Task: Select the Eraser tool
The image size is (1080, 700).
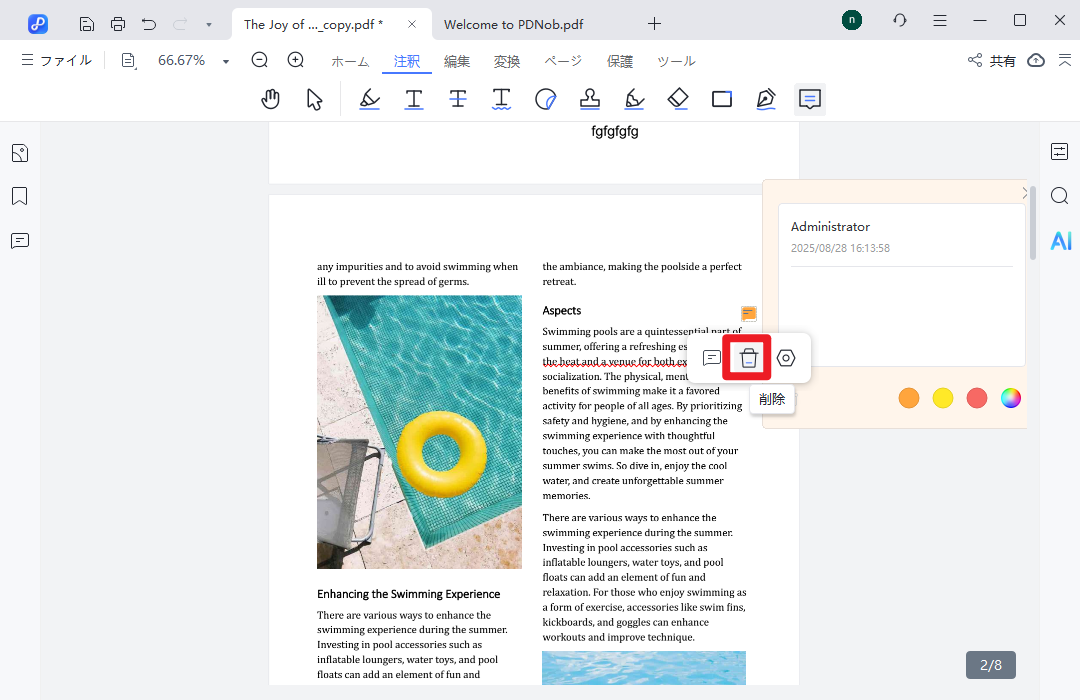Action: tap(678, 99)
